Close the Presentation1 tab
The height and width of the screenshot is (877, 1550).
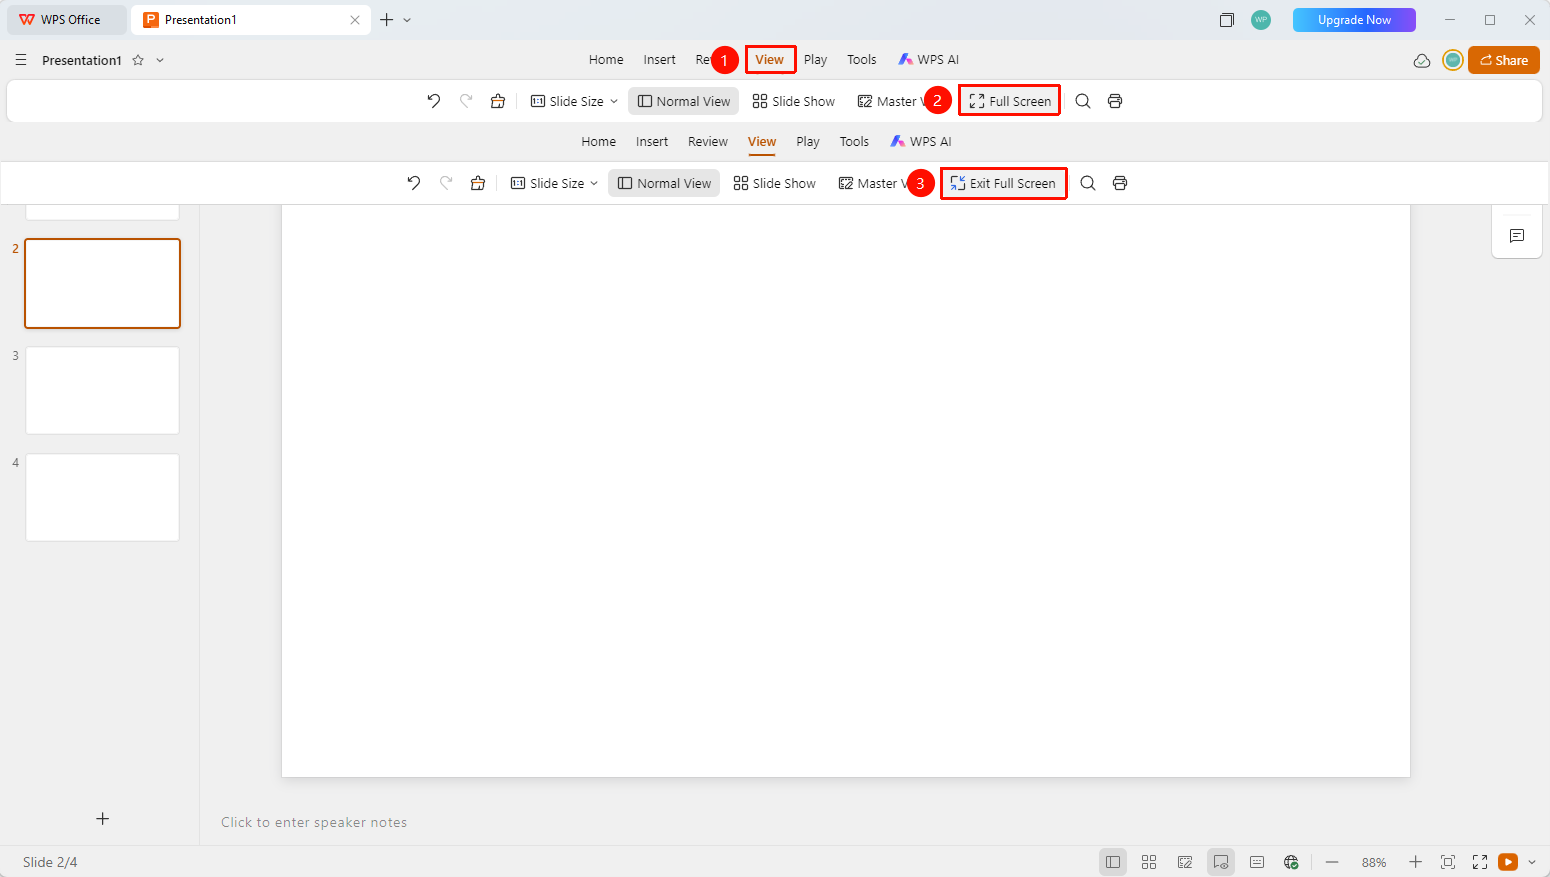pos(355,20)
